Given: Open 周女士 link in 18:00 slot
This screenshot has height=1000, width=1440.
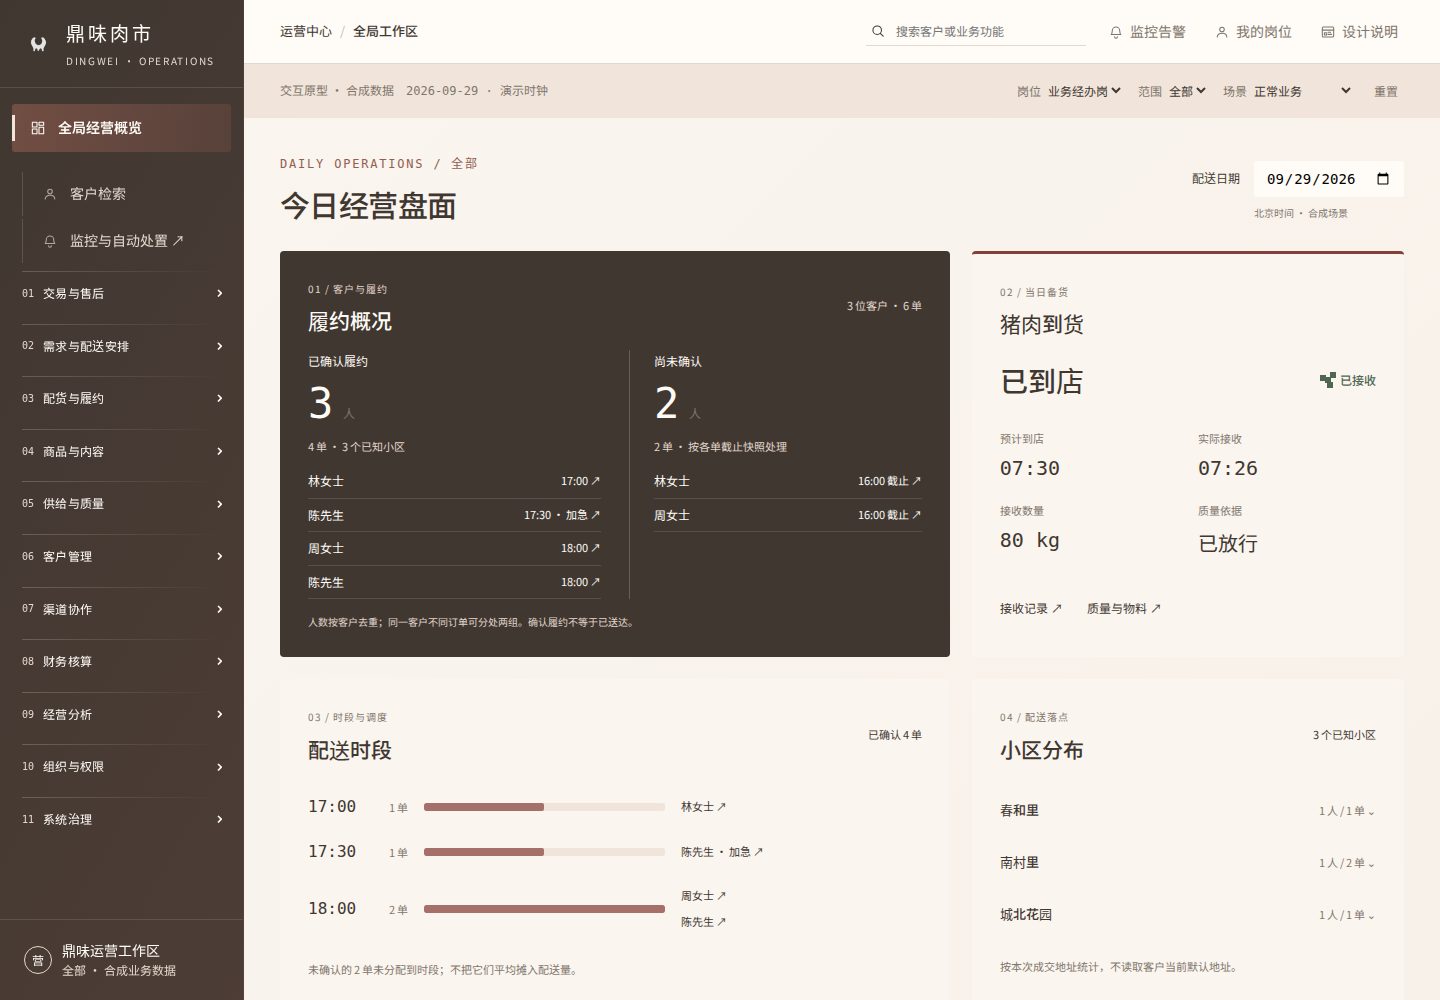Looking at the screenshot, I should pos(704,896).
